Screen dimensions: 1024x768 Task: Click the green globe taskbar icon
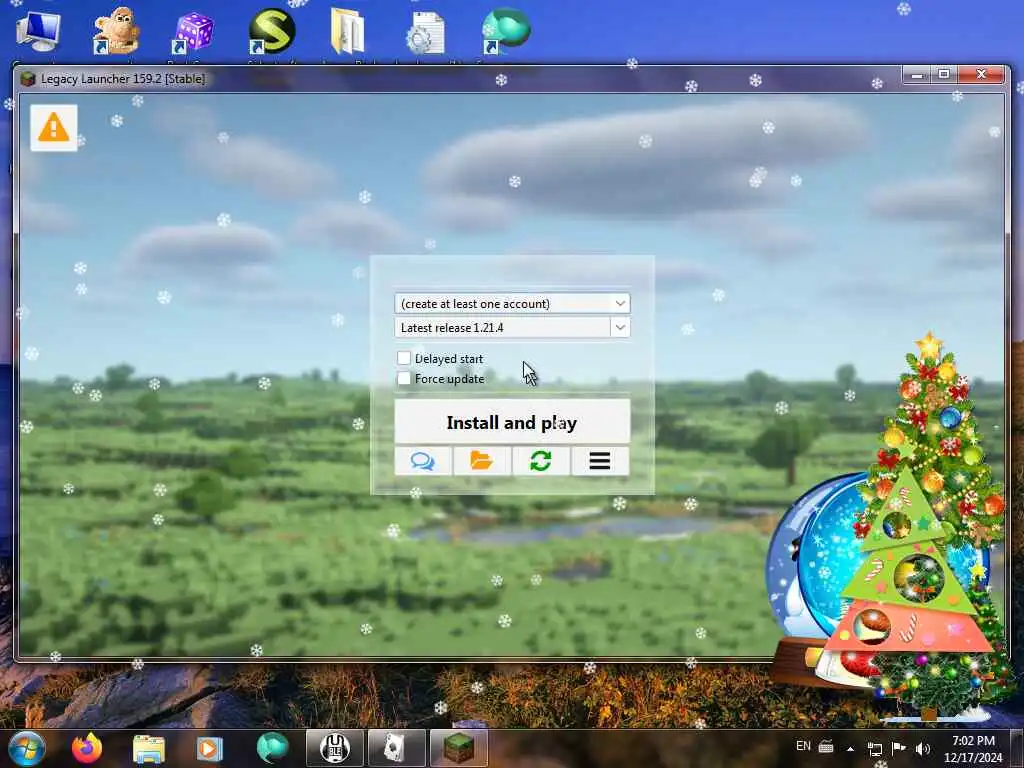coord(272,748)
